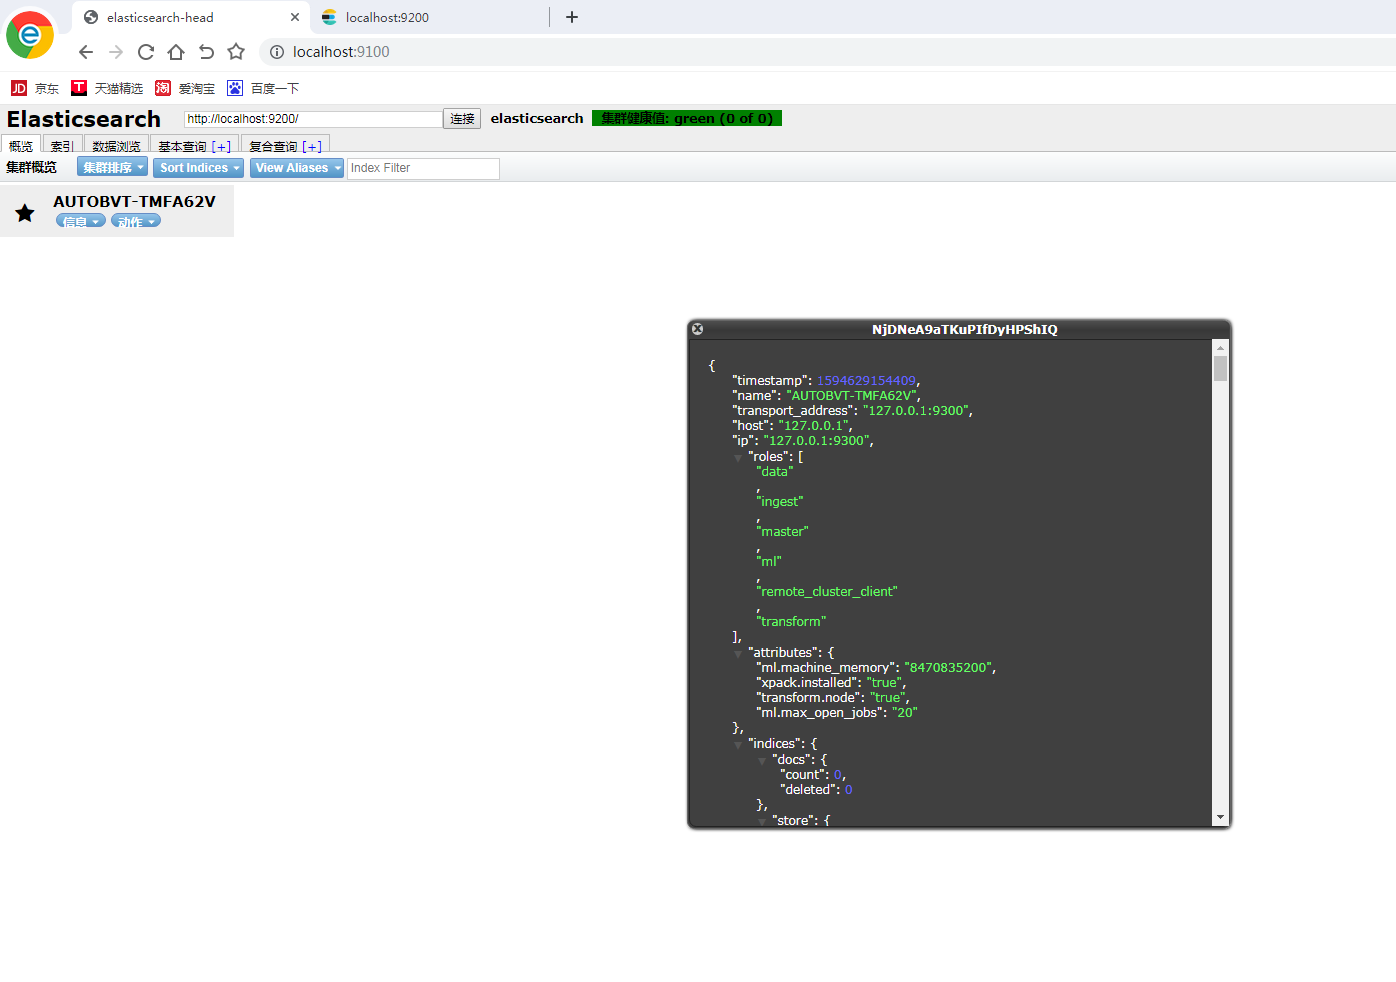This screenshot has width=1396, height=982.
Task: Go back with the browser back arrow
Action: (86, 52)
